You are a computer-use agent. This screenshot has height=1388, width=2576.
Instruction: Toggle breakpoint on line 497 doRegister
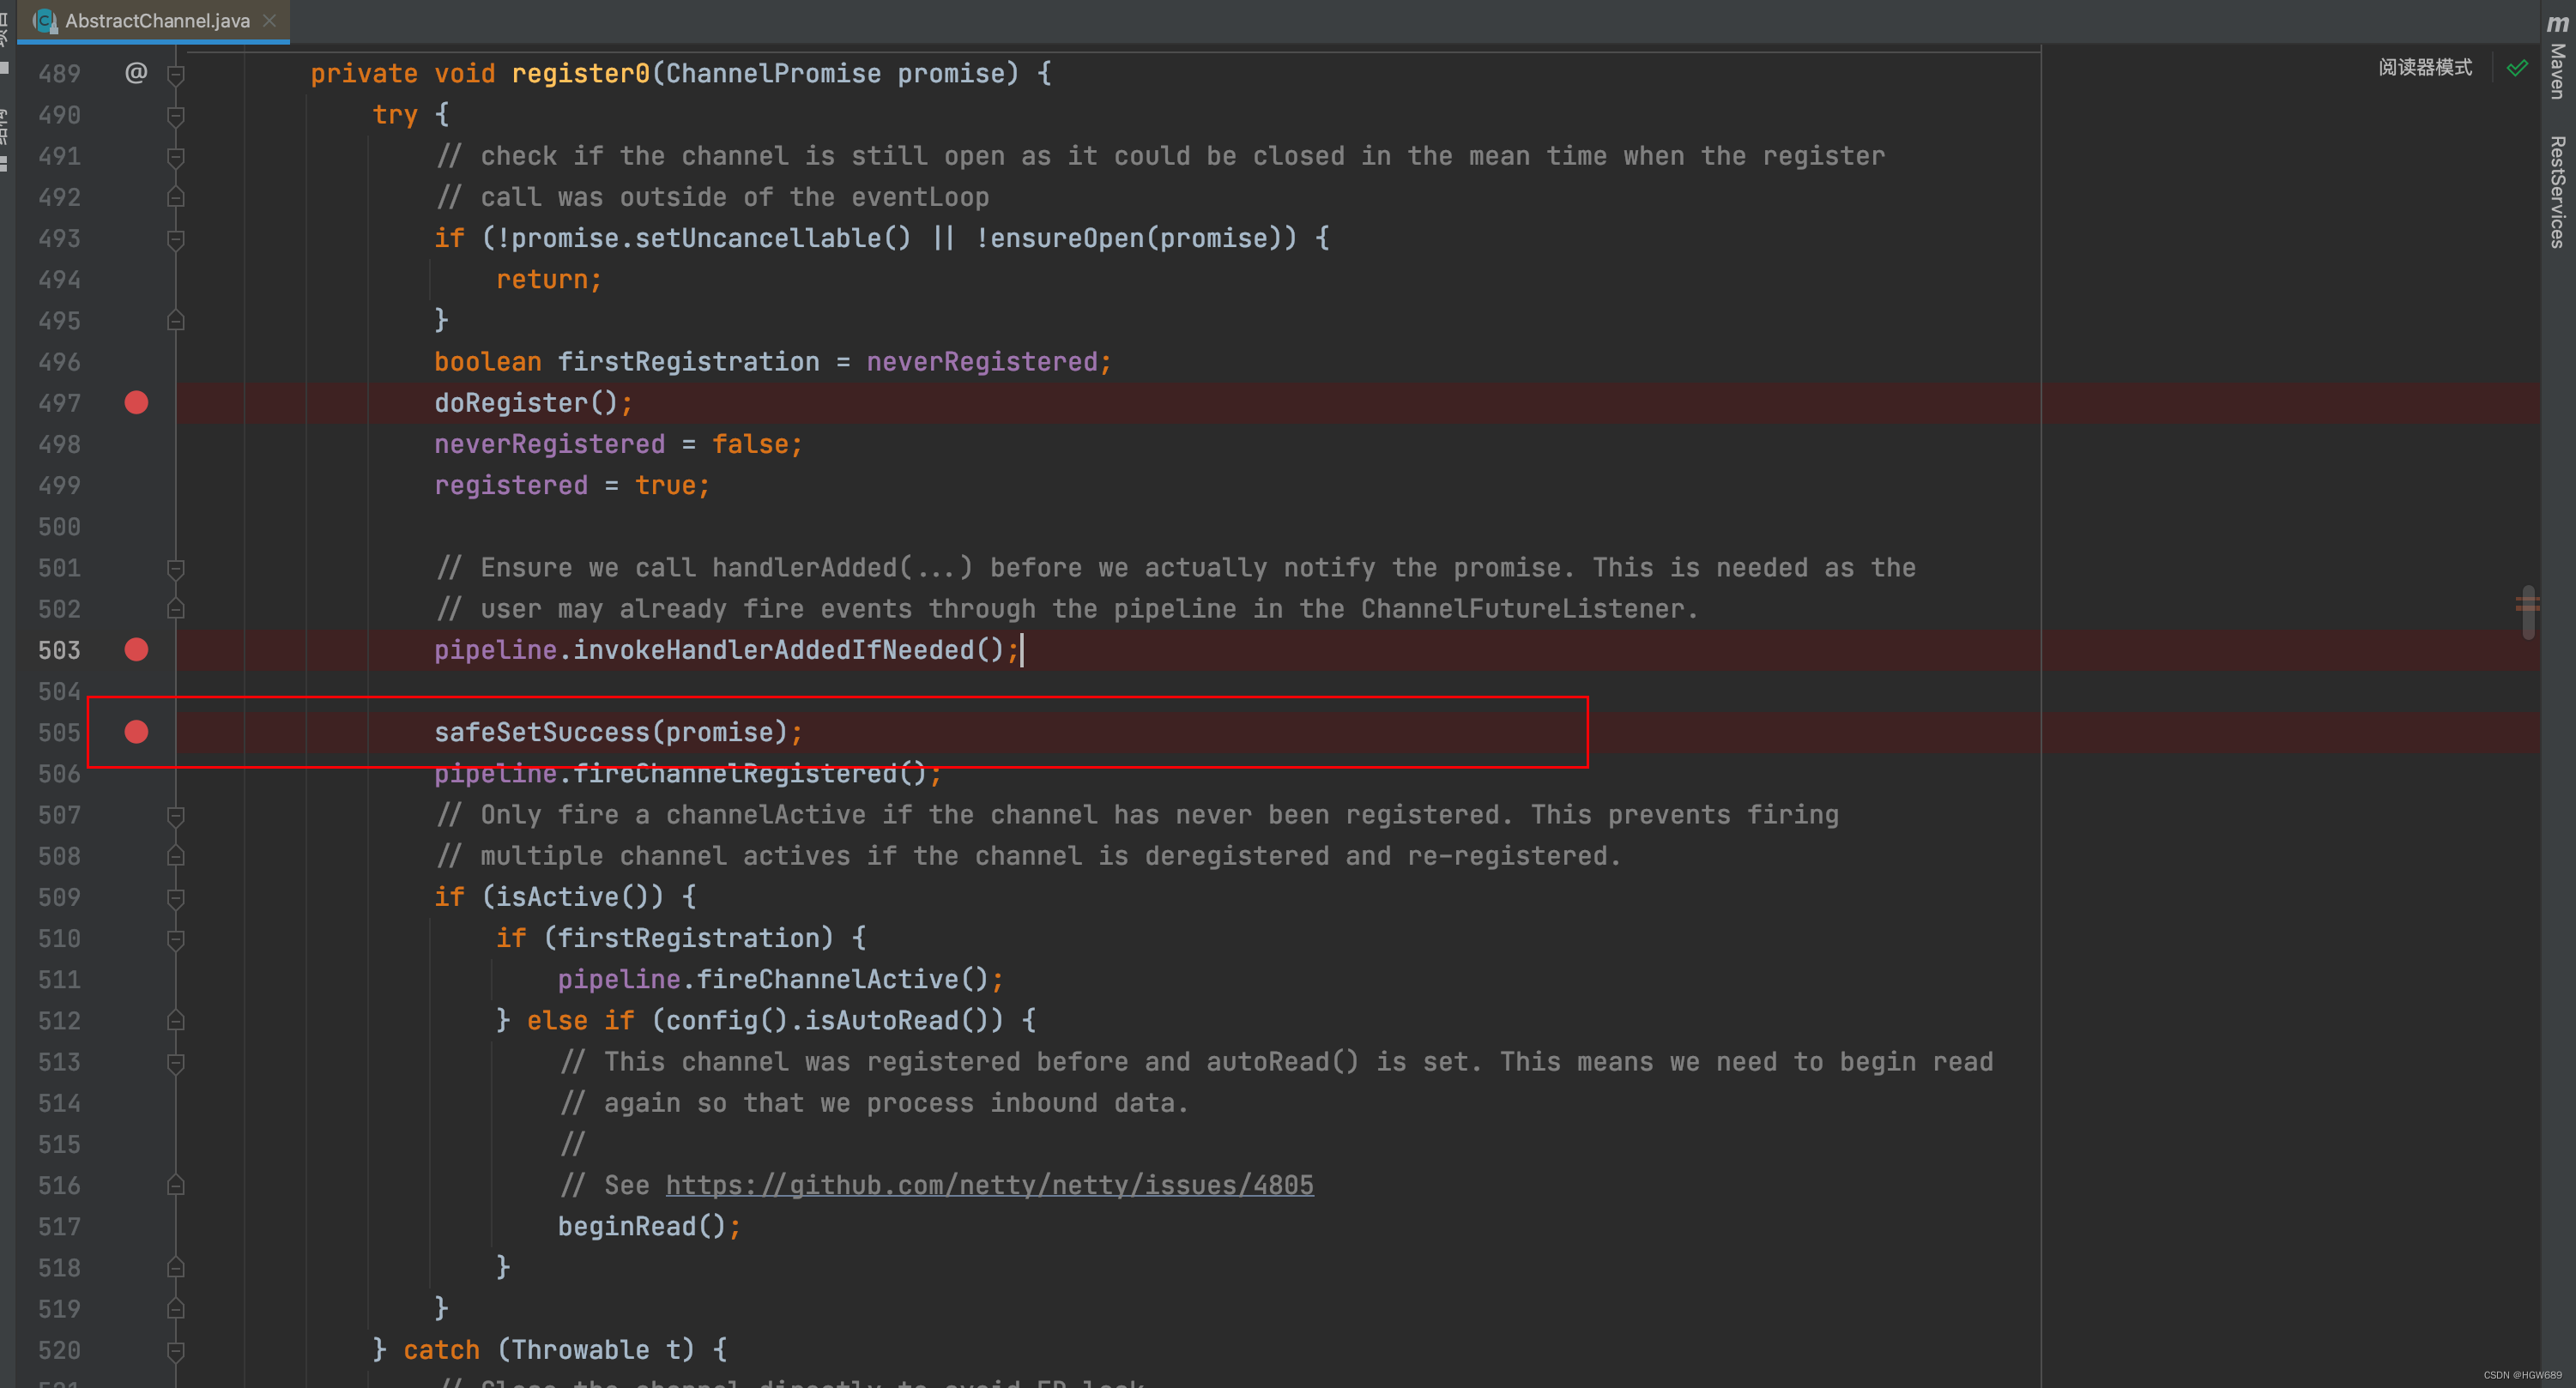tap(136, 403)
